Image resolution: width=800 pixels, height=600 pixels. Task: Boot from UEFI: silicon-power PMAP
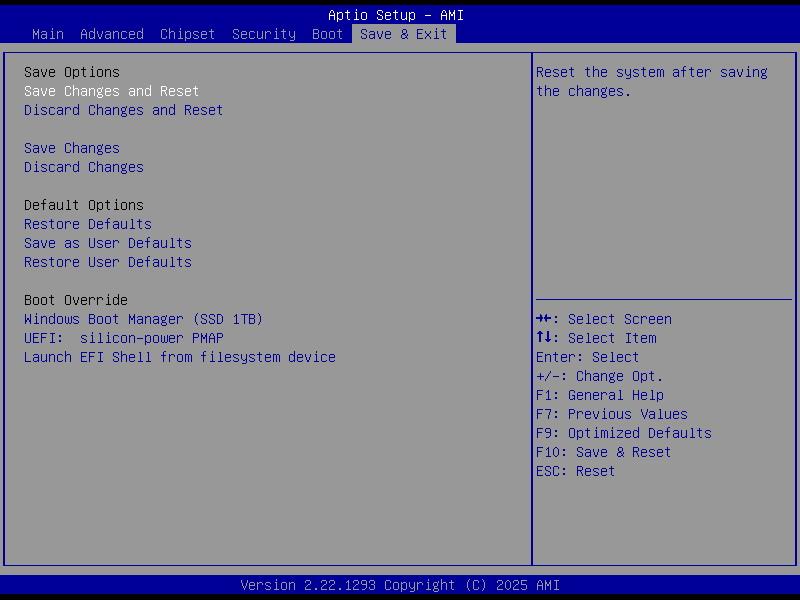pyautogui.click(x=123, y=338)
